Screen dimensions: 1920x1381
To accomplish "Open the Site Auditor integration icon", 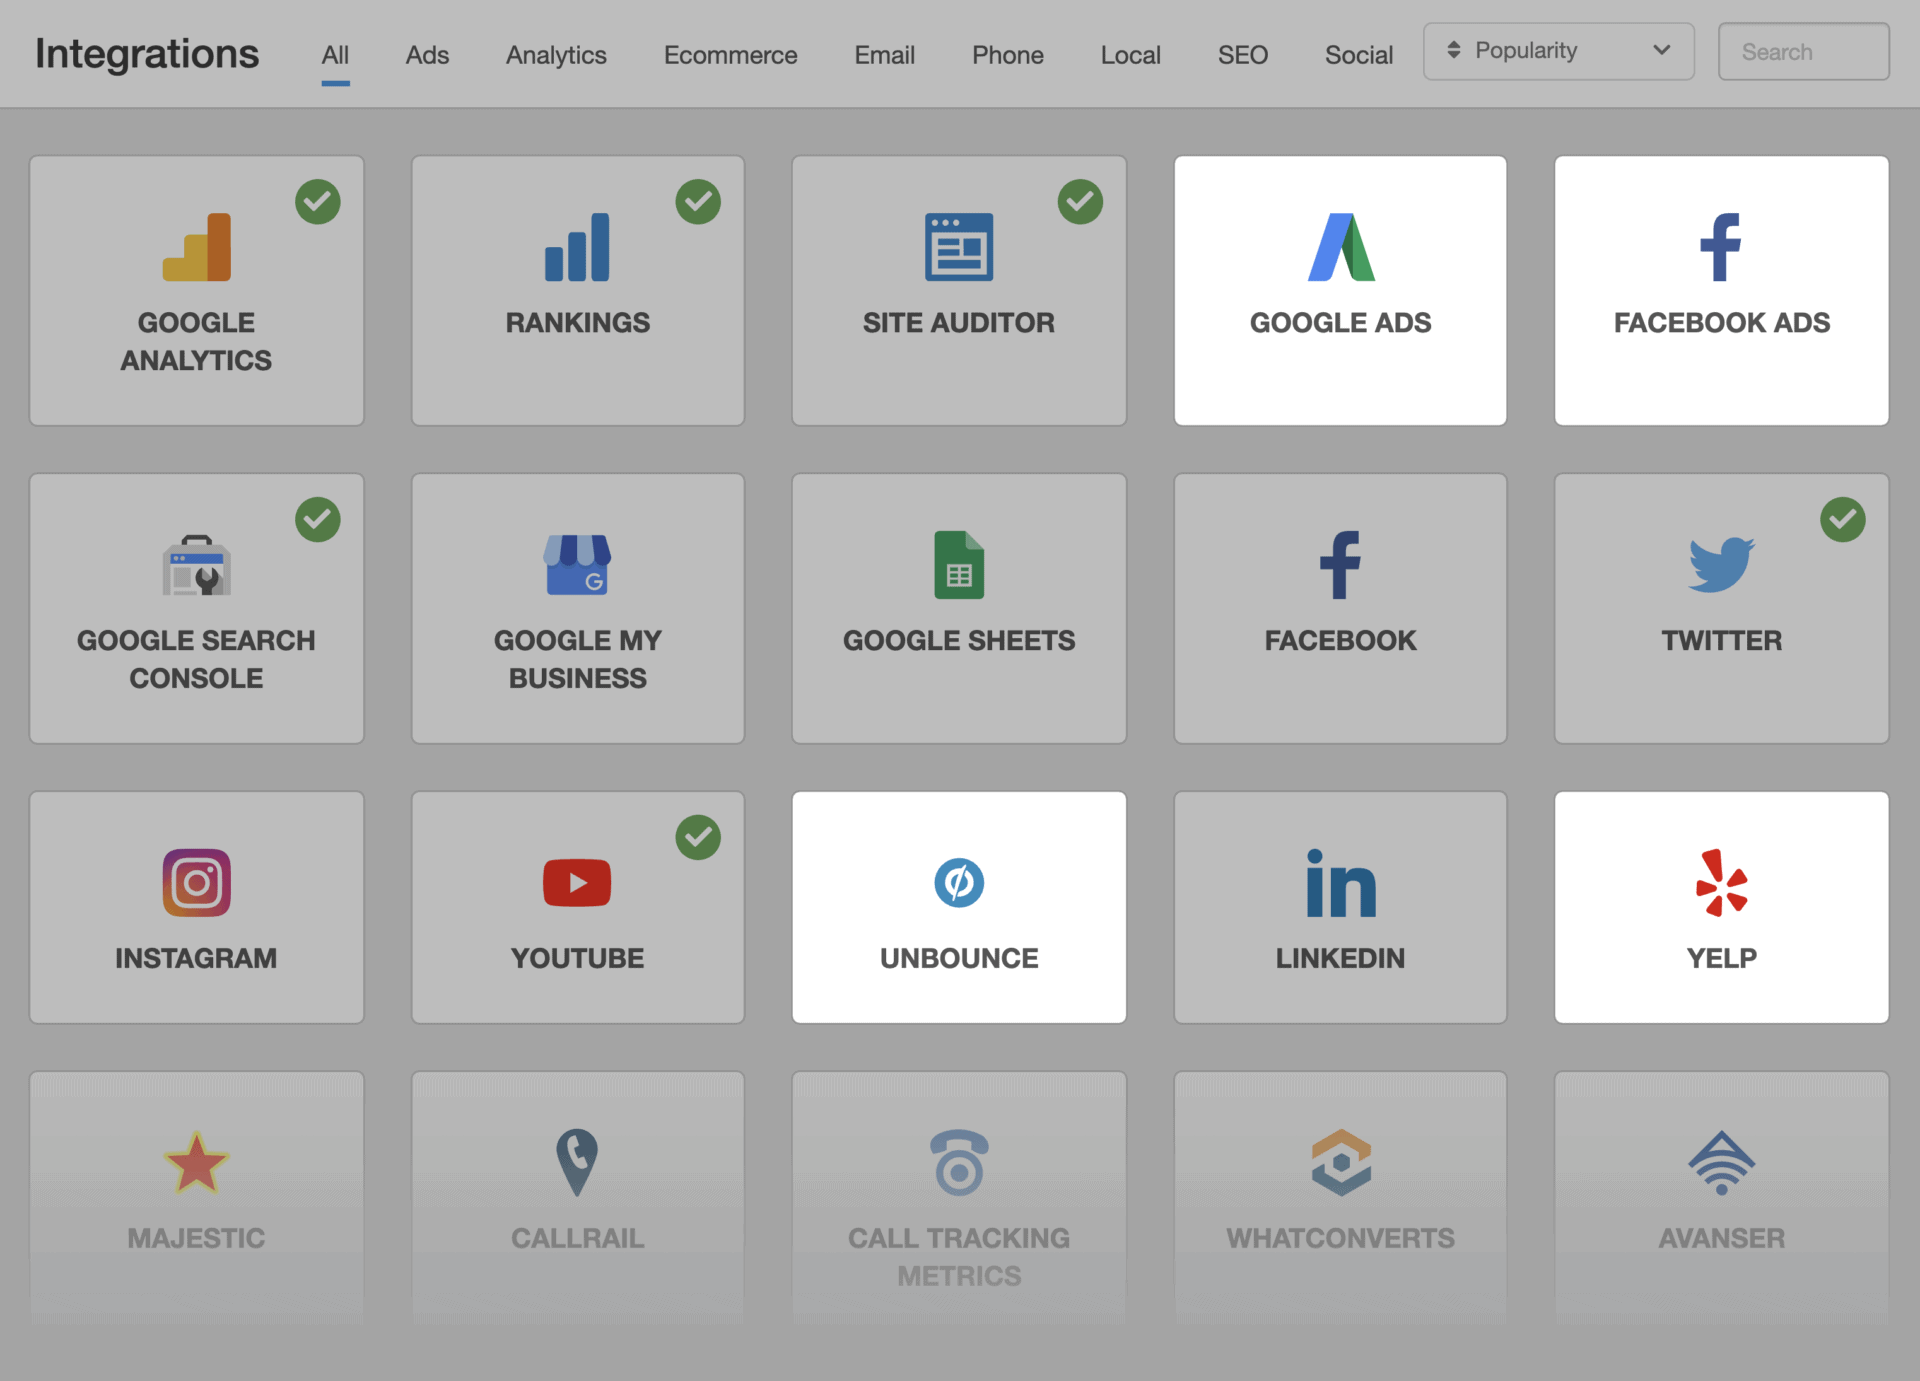I will (959, 246).
